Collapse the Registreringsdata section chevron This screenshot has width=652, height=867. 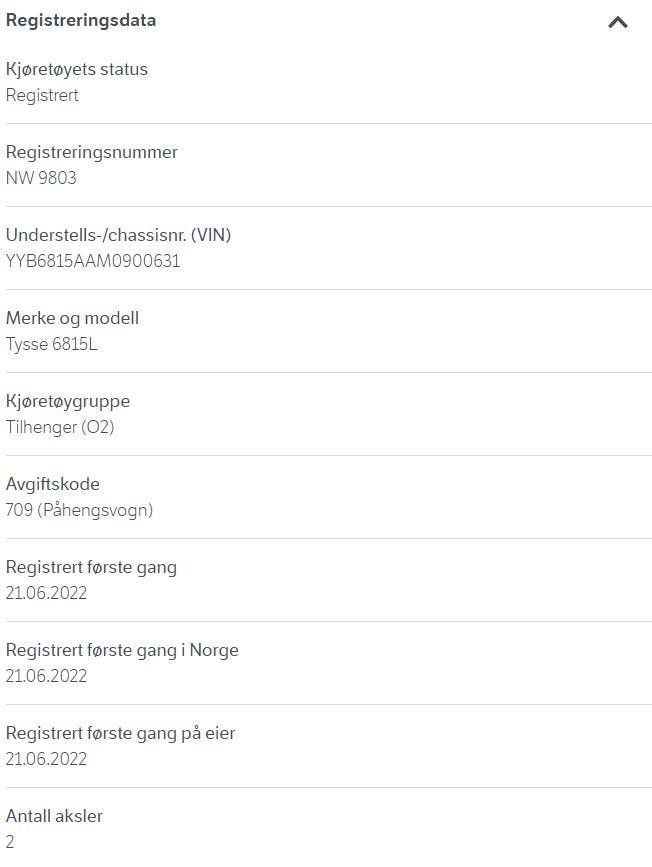pyautogui.click(x=618, y=22)
